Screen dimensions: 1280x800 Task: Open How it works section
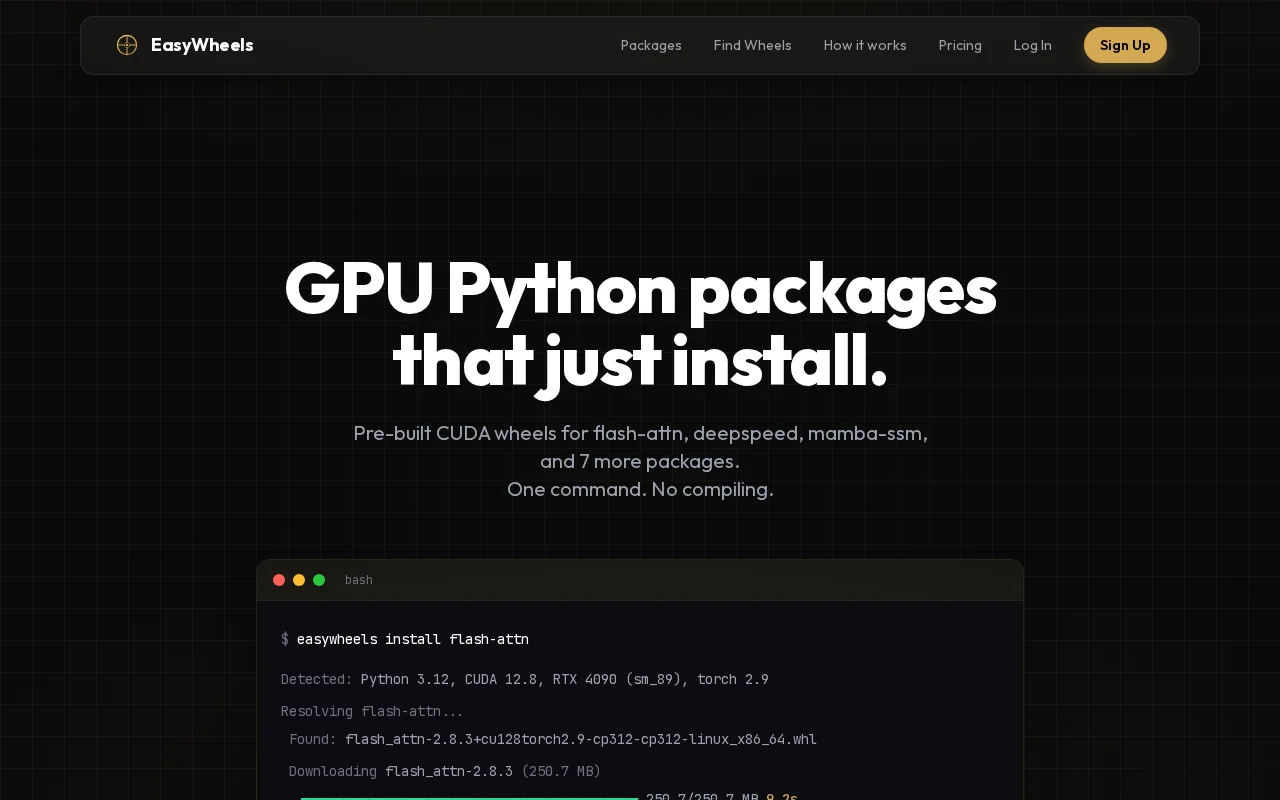tap(865, 45)
